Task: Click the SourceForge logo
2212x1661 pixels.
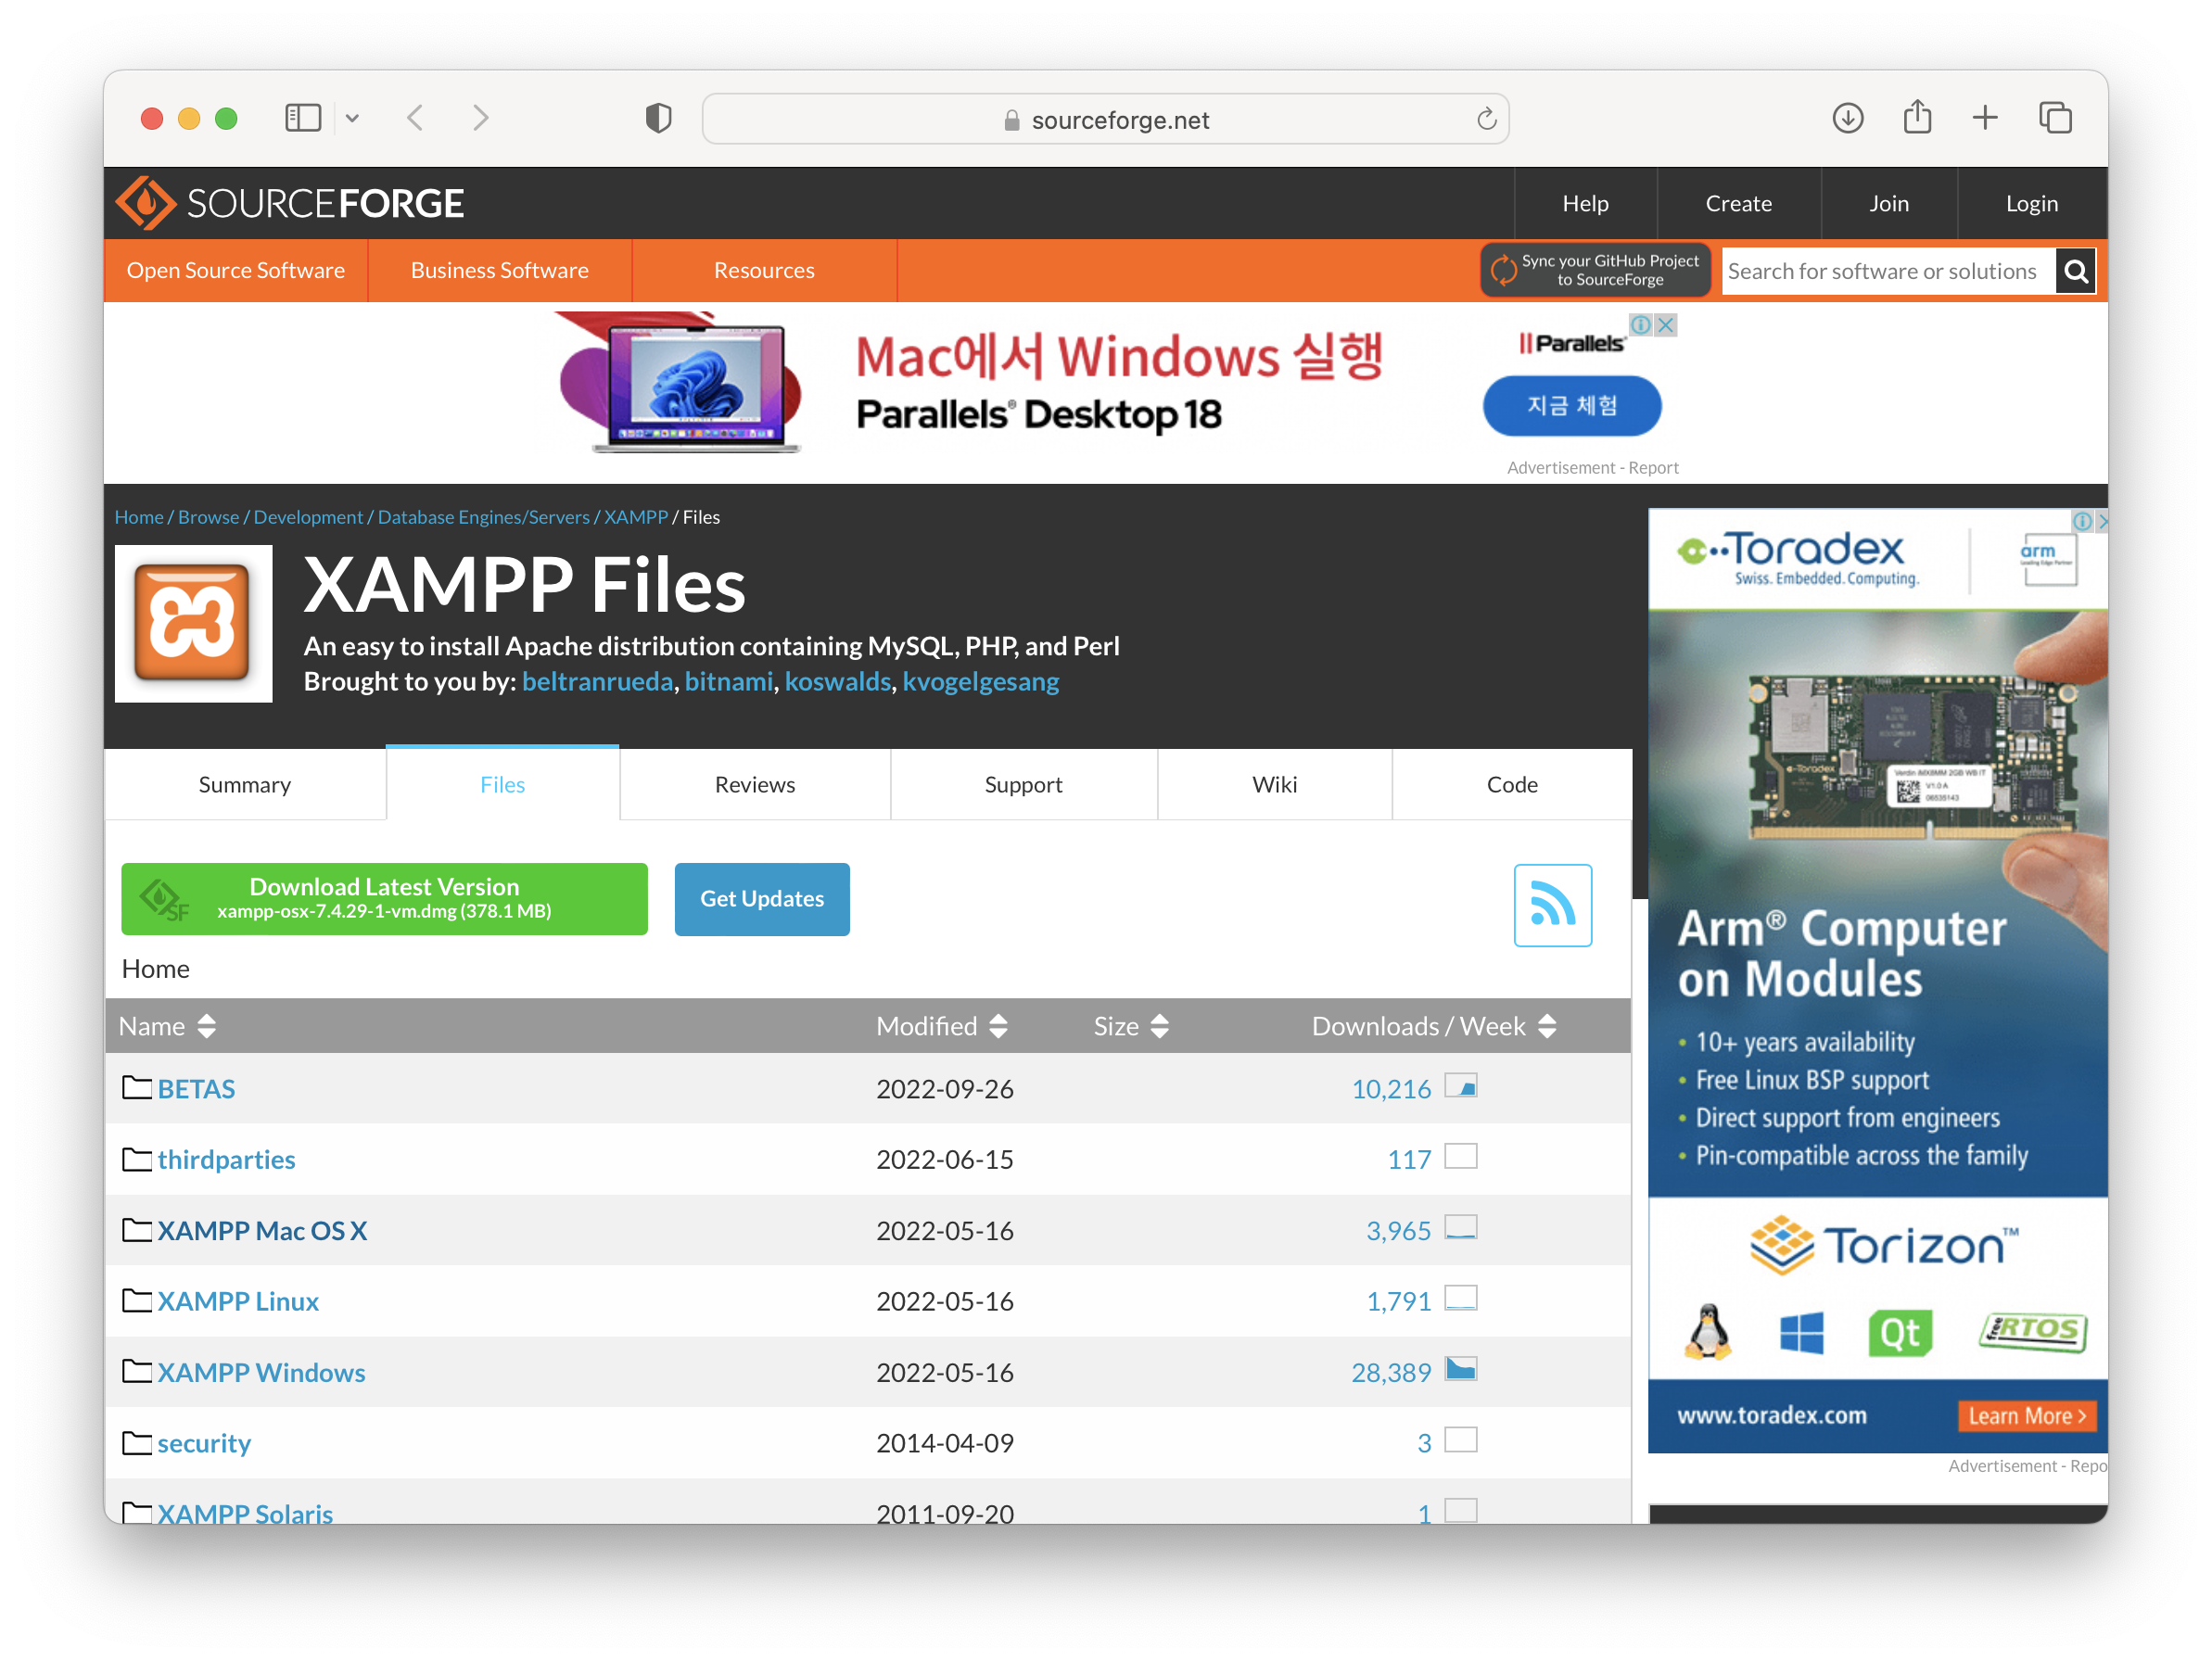Action: tap(290, 203)
